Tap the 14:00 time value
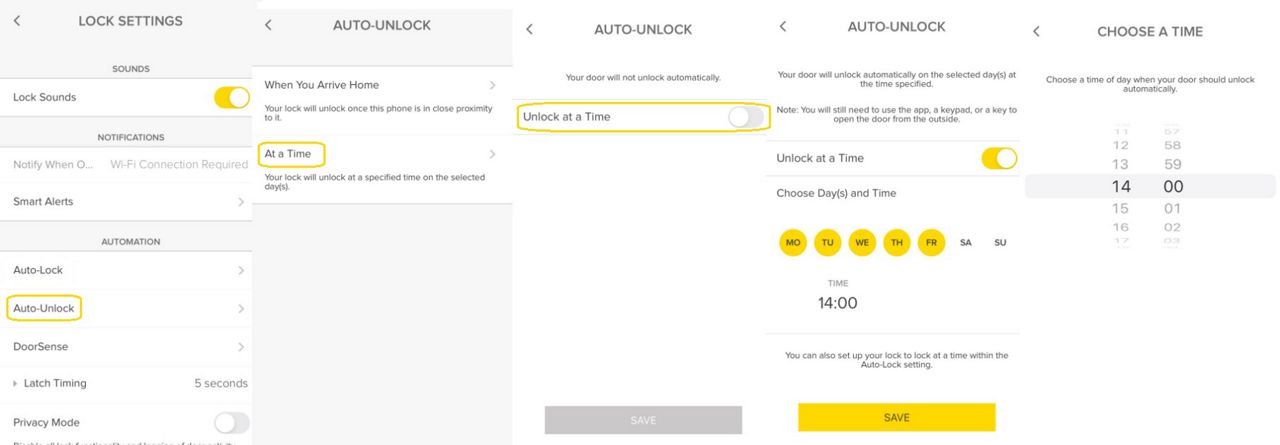 pyautogui.click(x=838, y=303)
